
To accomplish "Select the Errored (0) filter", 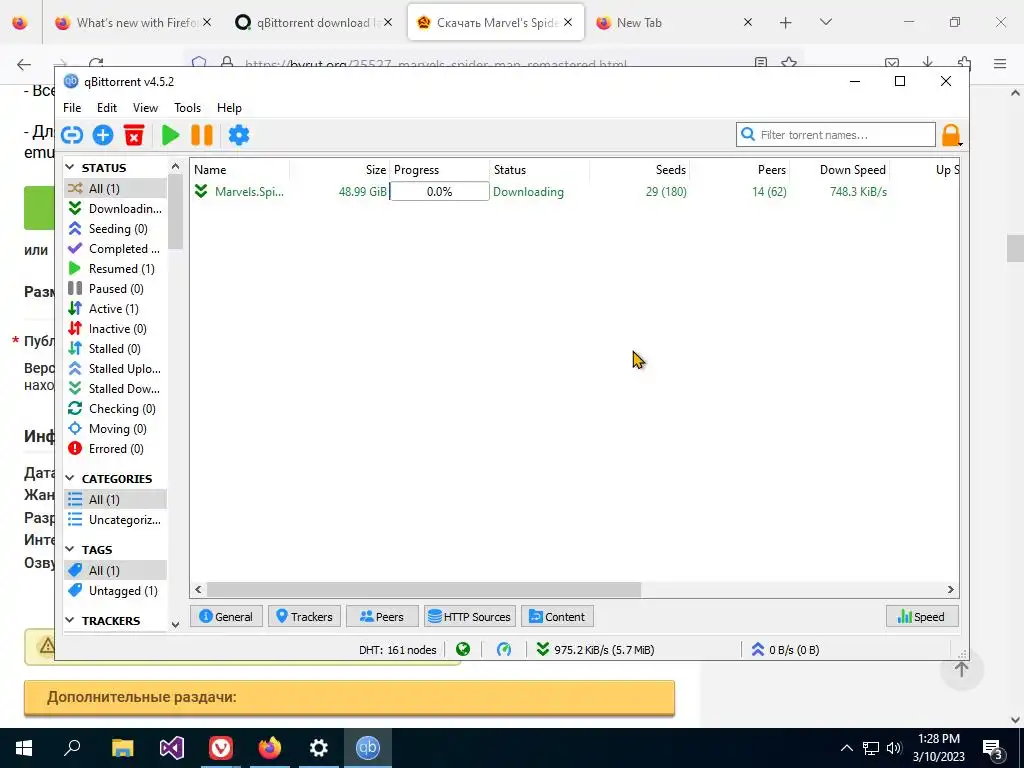I will [x=116, y=449].
